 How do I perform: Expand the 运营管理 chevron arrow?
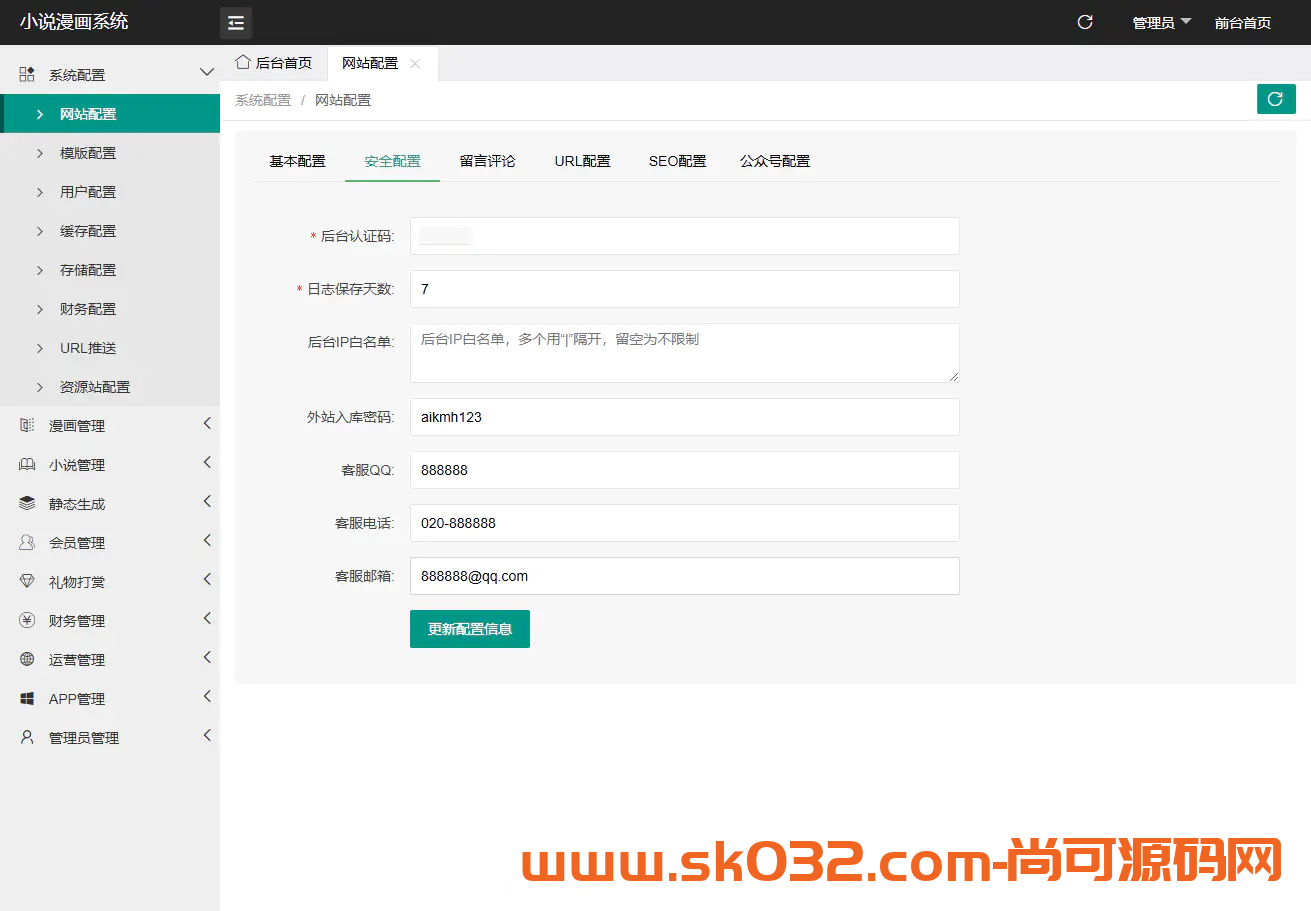coord(207,658)
